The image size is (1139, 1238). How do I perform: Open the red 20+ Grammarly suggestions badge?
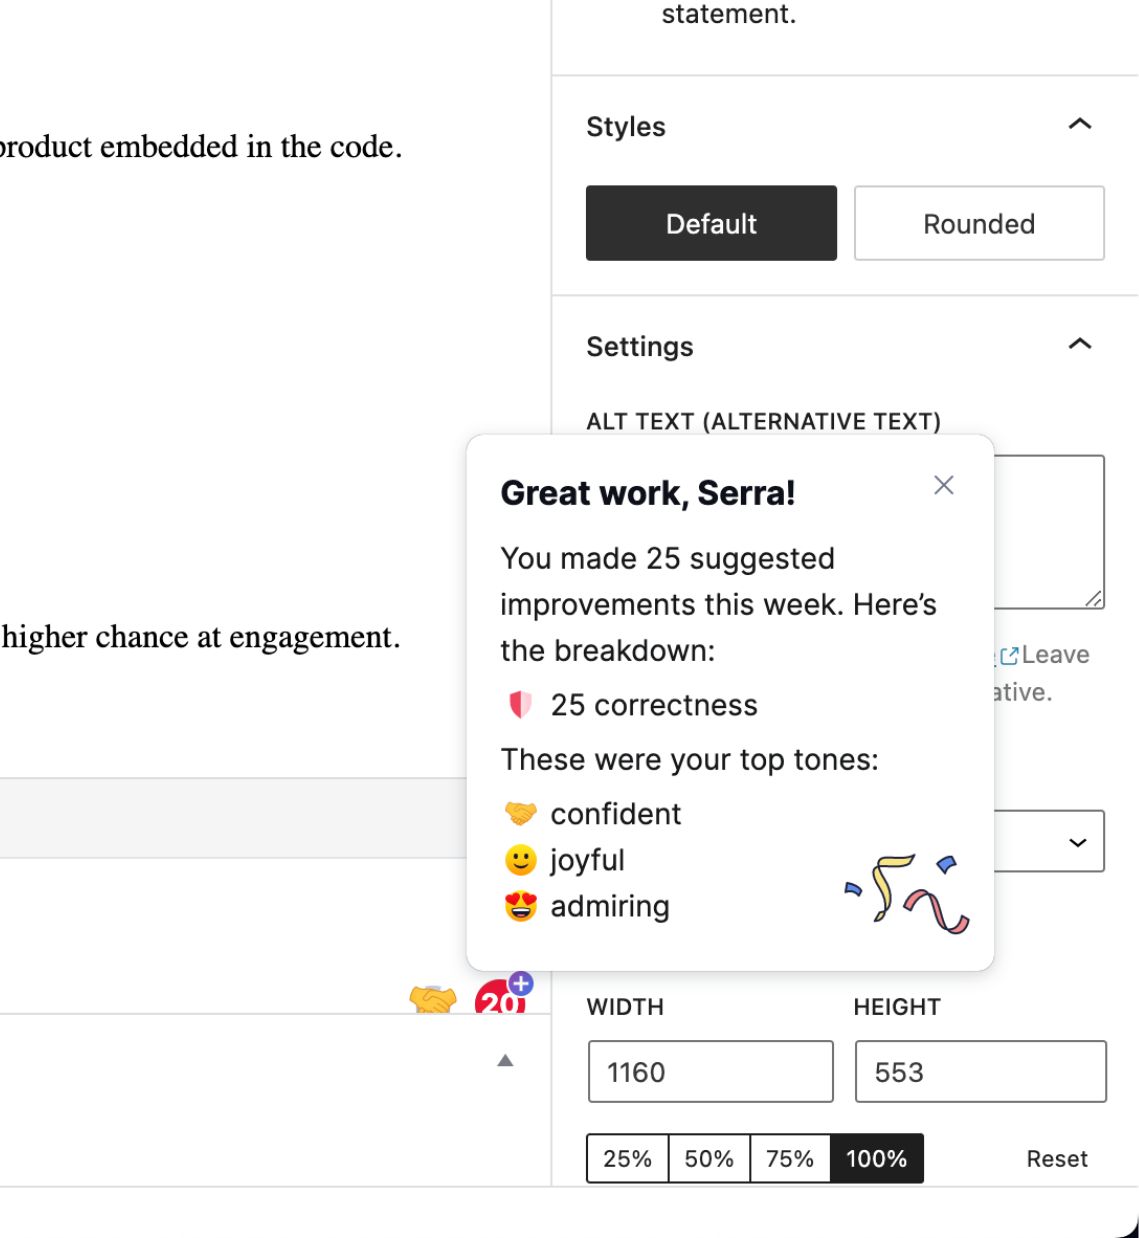(x=497, y=1000)
